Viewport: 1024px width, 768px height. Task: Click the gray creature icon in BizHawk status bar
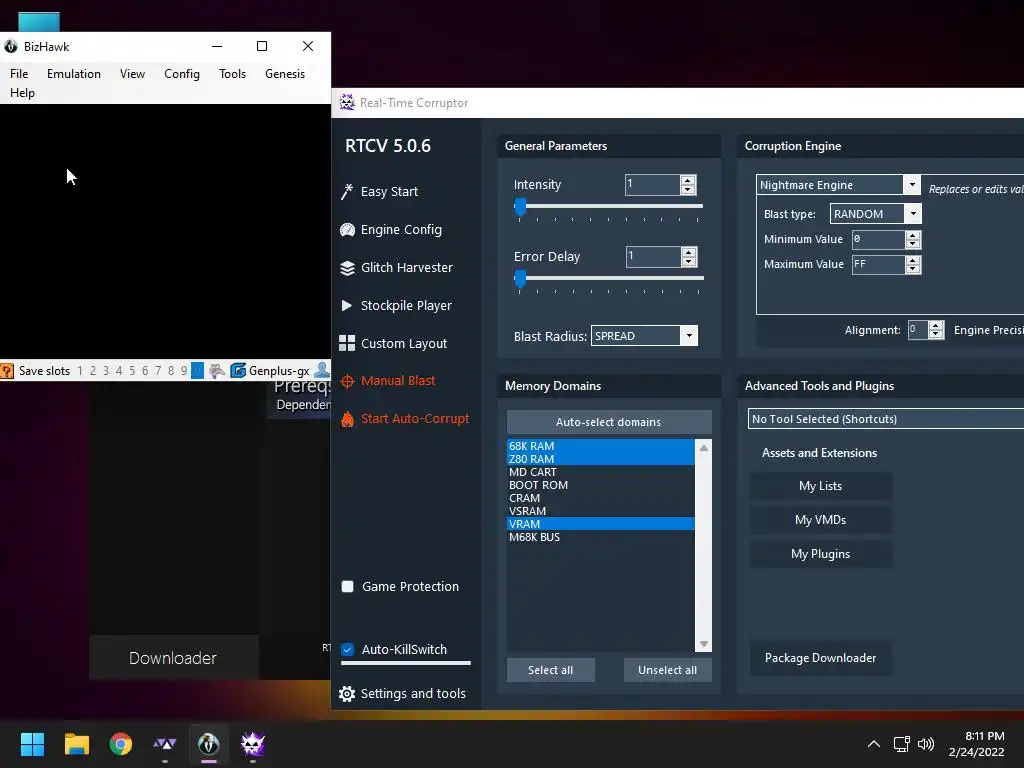217,371
